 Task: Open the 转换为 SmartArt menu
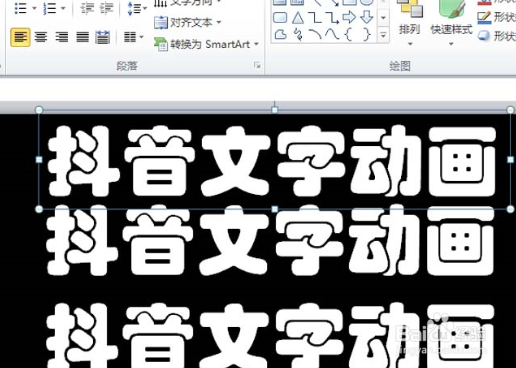(206, 44)
